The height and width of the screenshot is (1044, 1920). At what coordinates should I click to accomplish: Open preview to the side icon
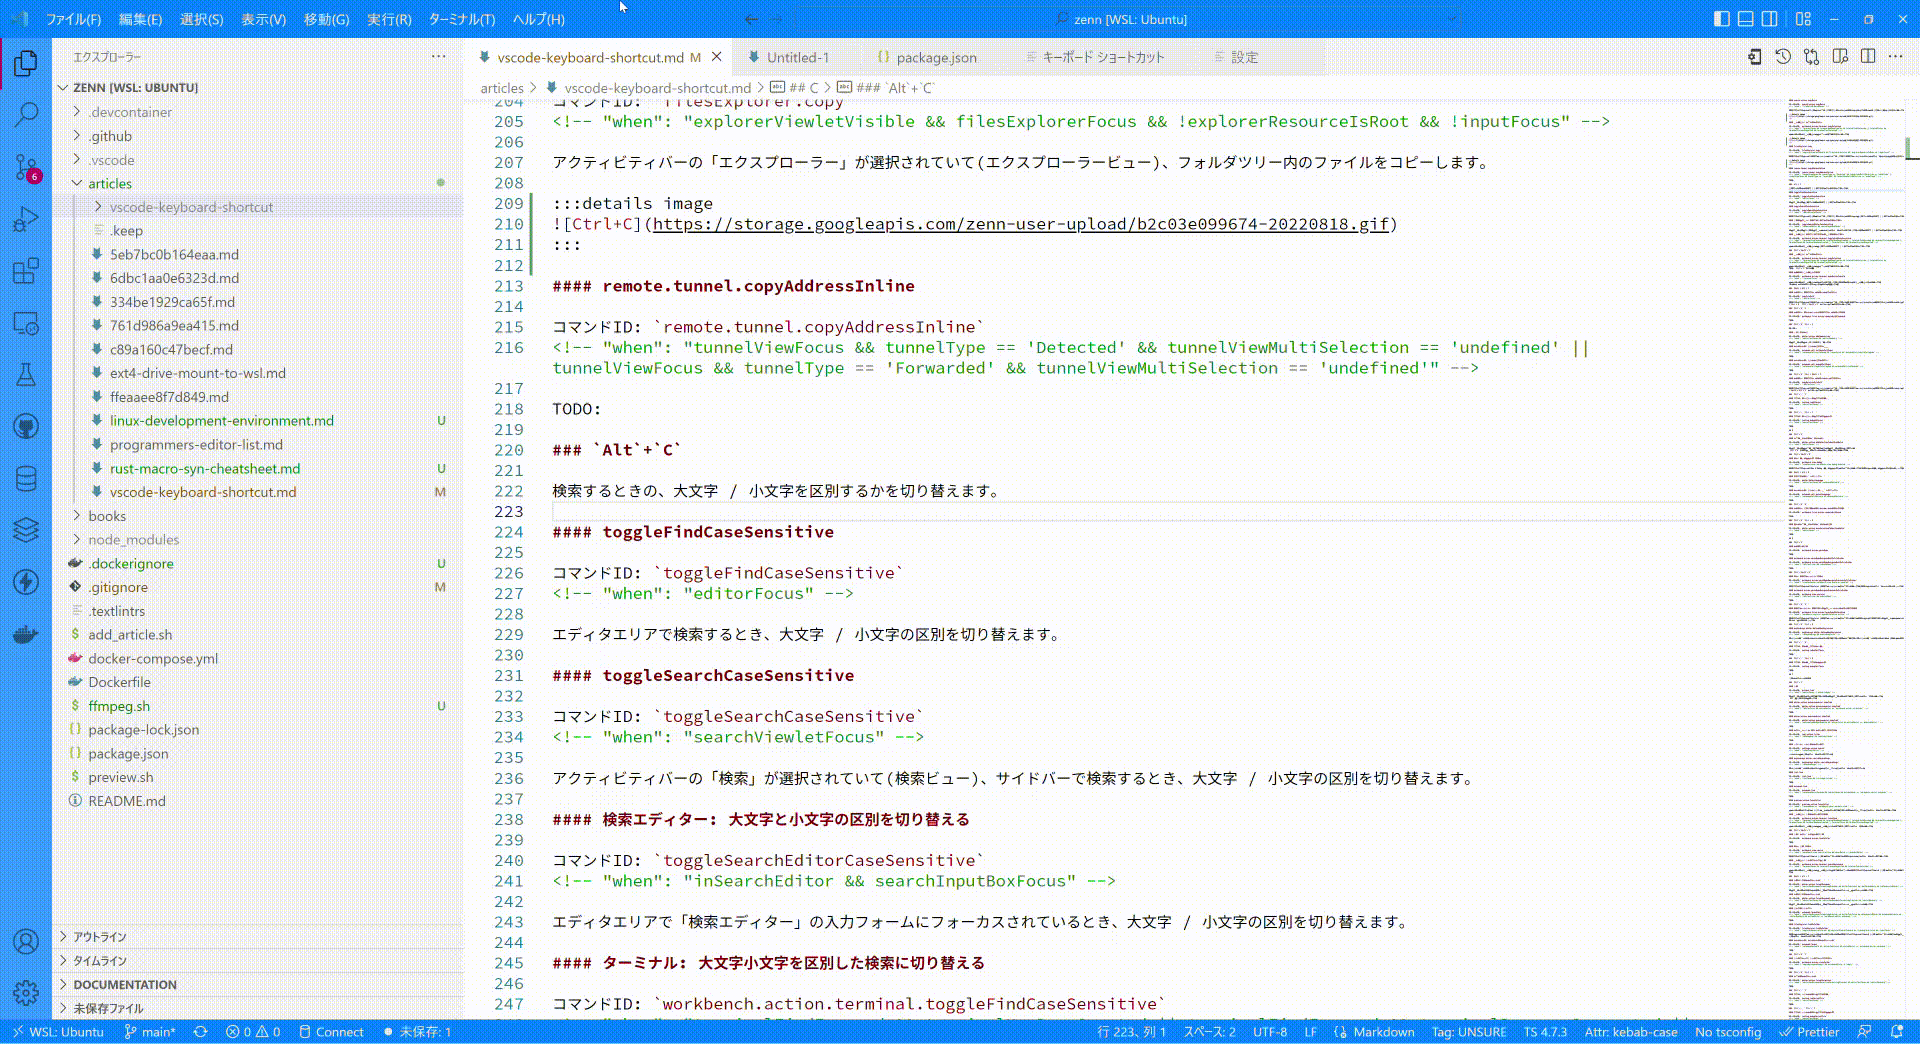1840,57
